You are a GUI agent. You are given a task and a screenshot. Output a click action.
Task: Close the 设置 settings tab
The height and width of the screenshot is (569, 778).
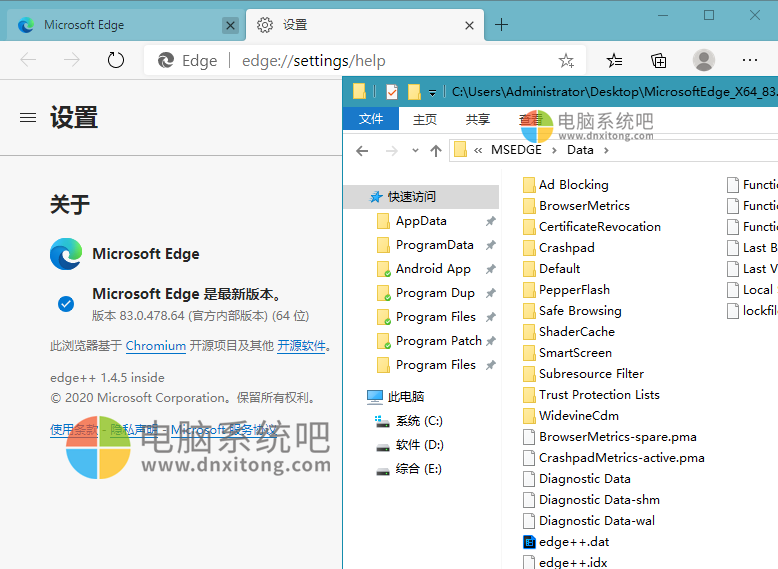tap(469, 25)
